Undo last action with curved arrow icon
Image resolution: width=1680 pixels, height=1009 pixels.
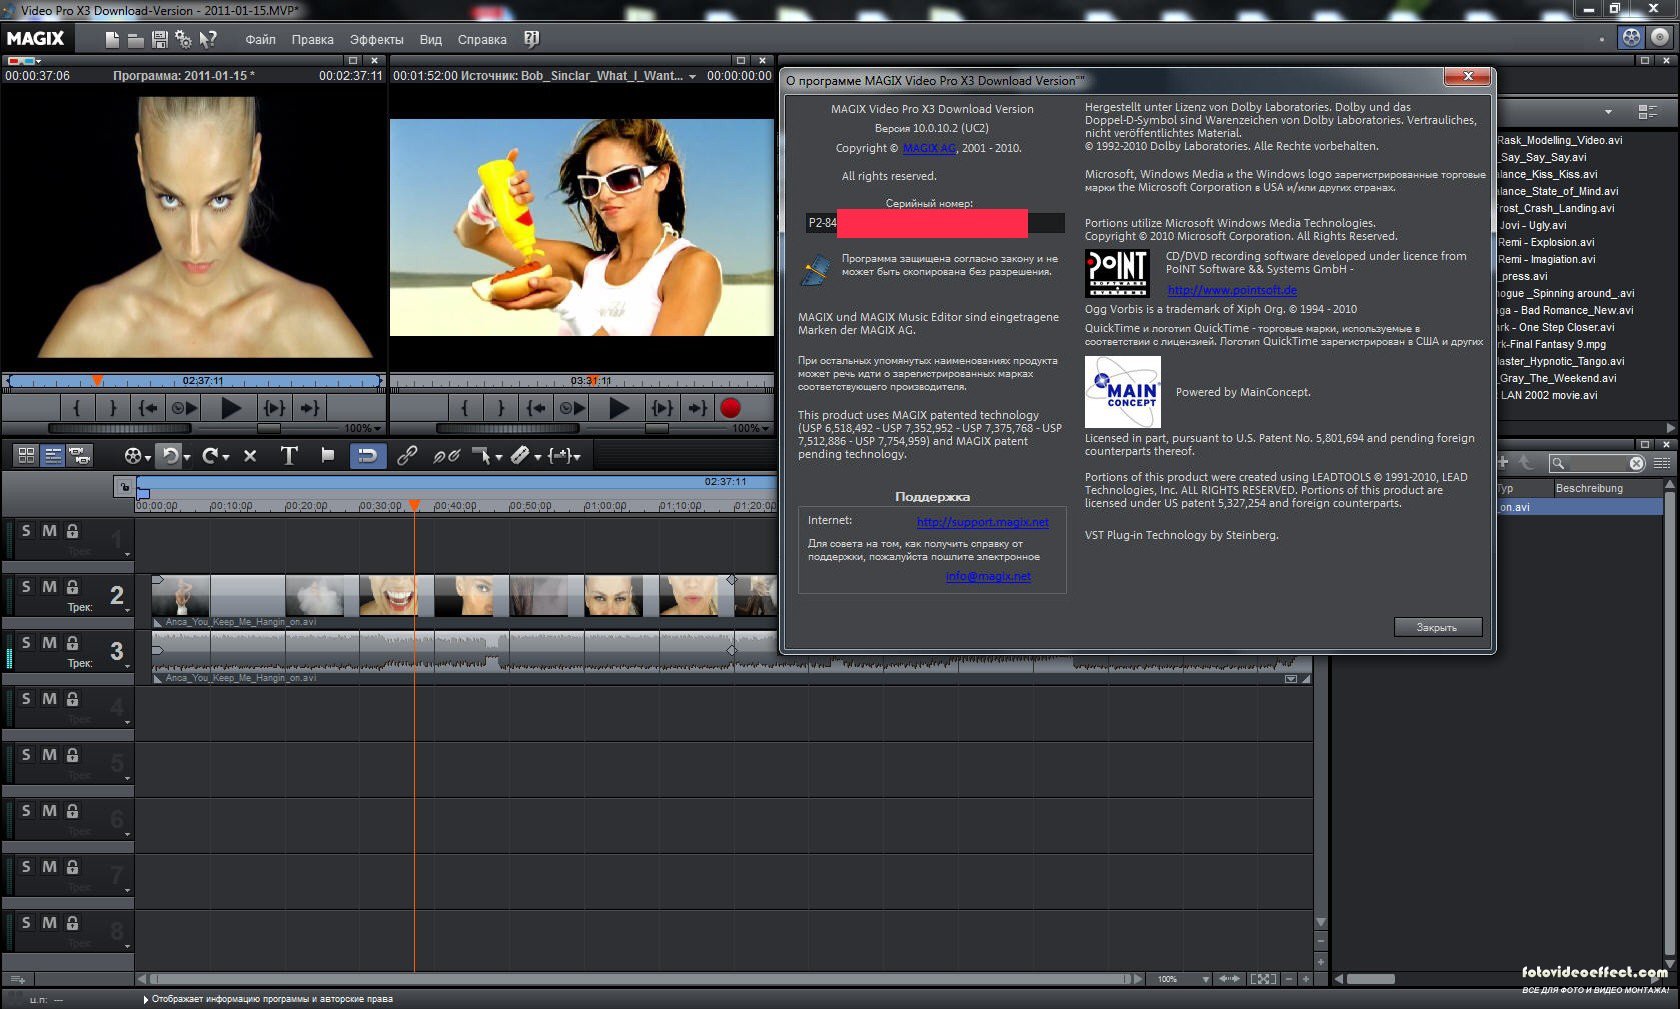(x=170, y=455)
